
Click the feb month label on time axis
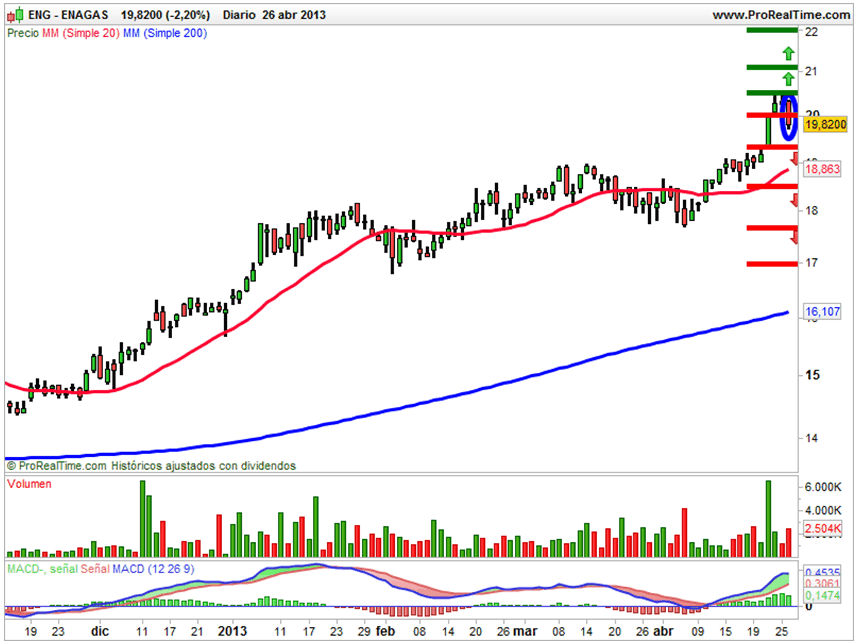385,631
